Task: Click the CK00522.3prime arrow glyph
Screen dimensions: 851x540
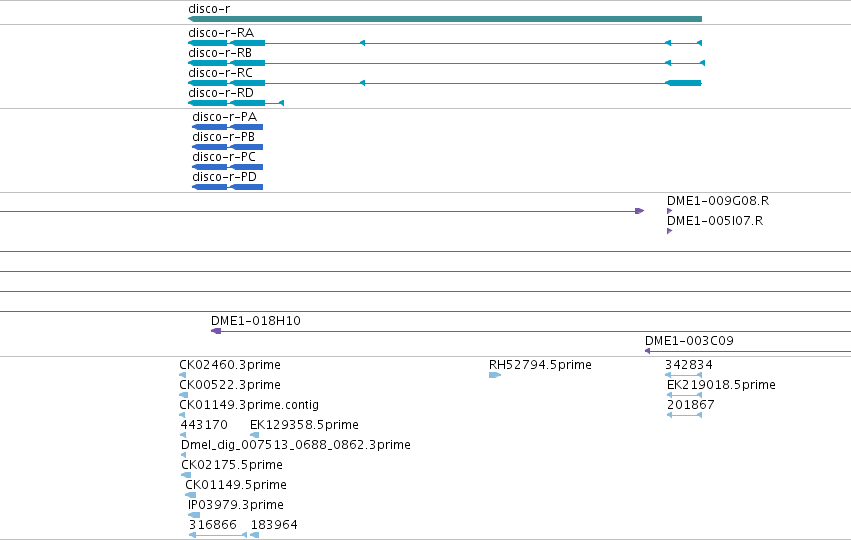Action: click(x=183, y=395)
